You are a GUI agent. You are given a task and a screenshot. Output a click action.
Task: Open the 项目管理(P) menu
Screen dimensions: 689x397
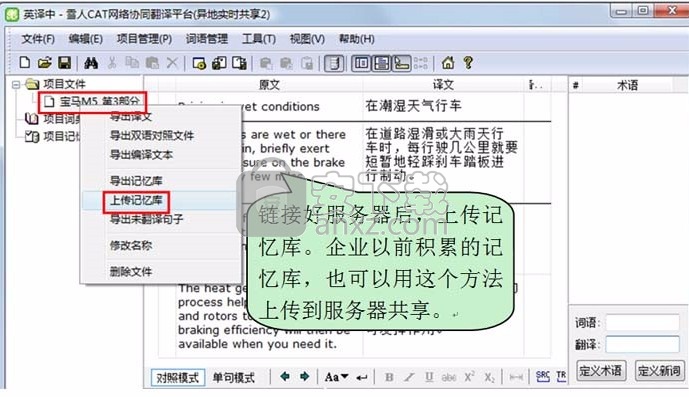[x=144, y=39]
